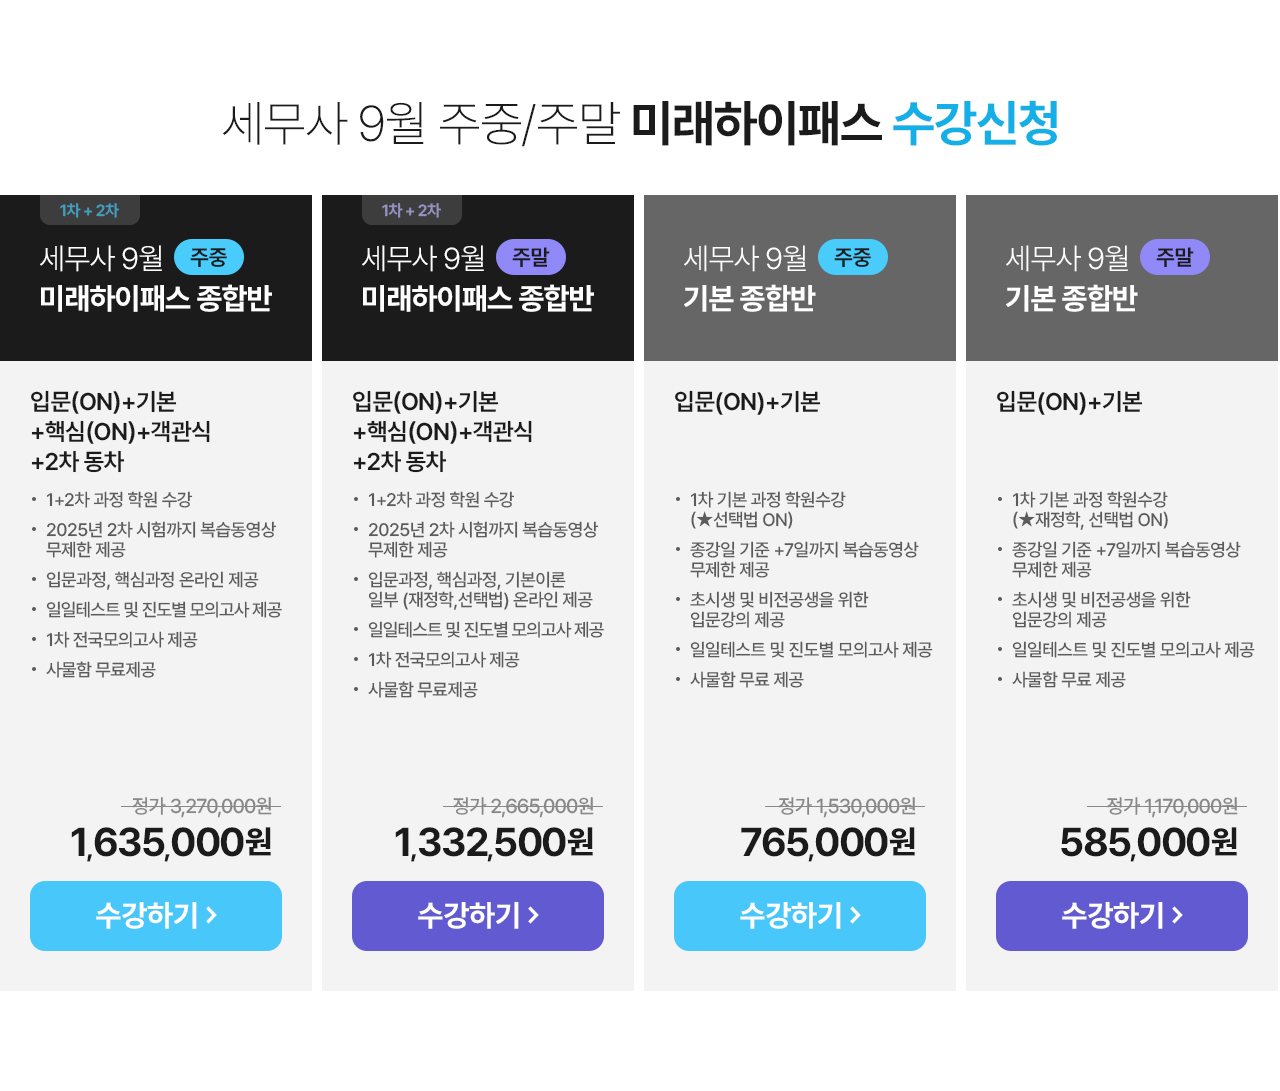Open the weekday 미래하이패스 종합반 card header

pyautogui.click(x=156, y=278)
